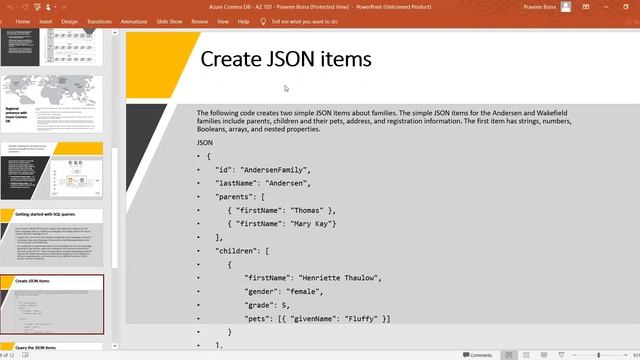The width and height of the screenshot is (640, 360).
Task: Click the intro paragraph about families
Action: click(384, 121)
